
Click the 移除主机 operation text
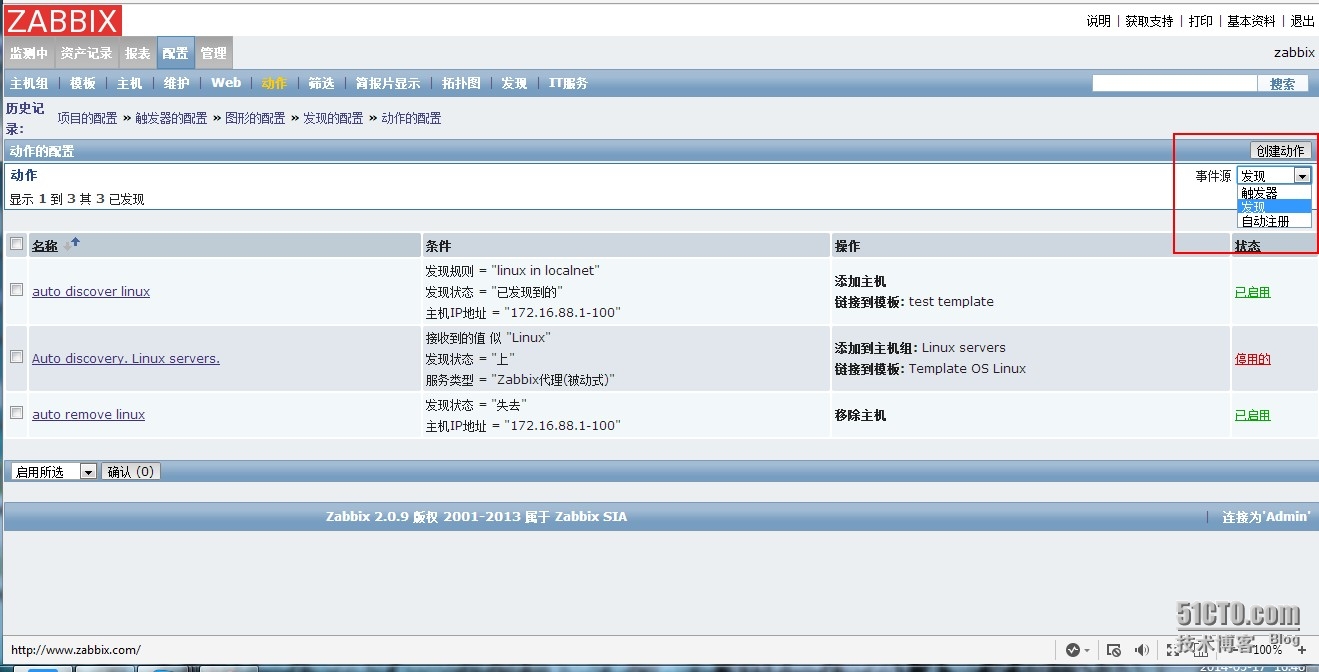860,415
